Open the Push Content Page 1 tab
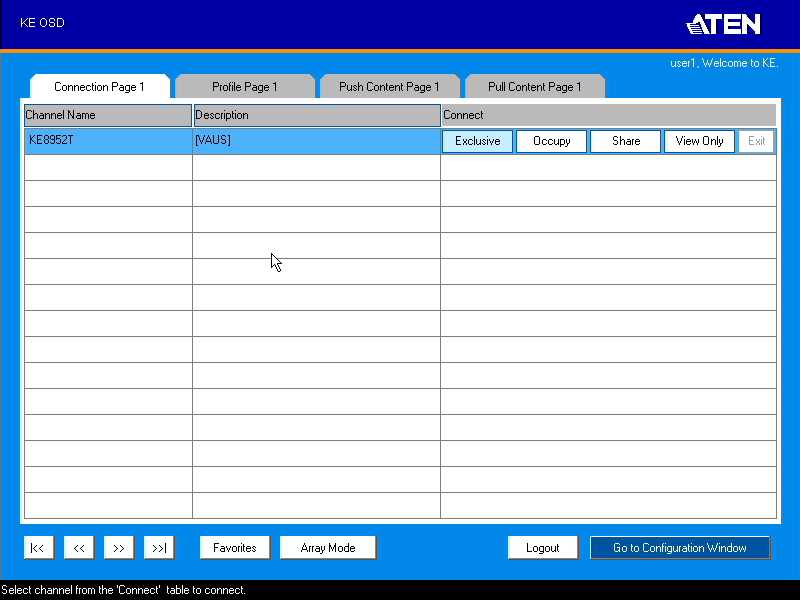The width and height of the screenshot is (800, 600). pos(389,87)
